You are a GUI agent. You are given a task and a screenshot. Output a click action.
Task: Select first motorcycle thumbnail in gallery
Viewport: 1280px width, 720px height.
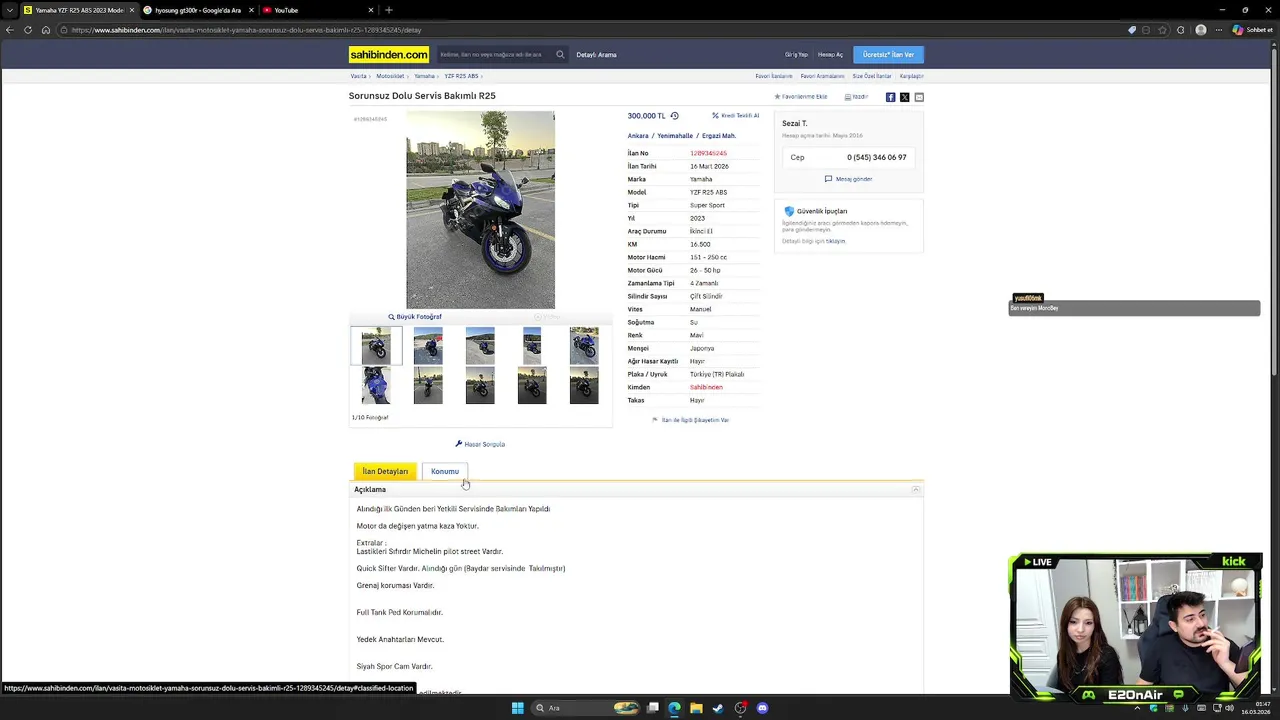point(376,345)
